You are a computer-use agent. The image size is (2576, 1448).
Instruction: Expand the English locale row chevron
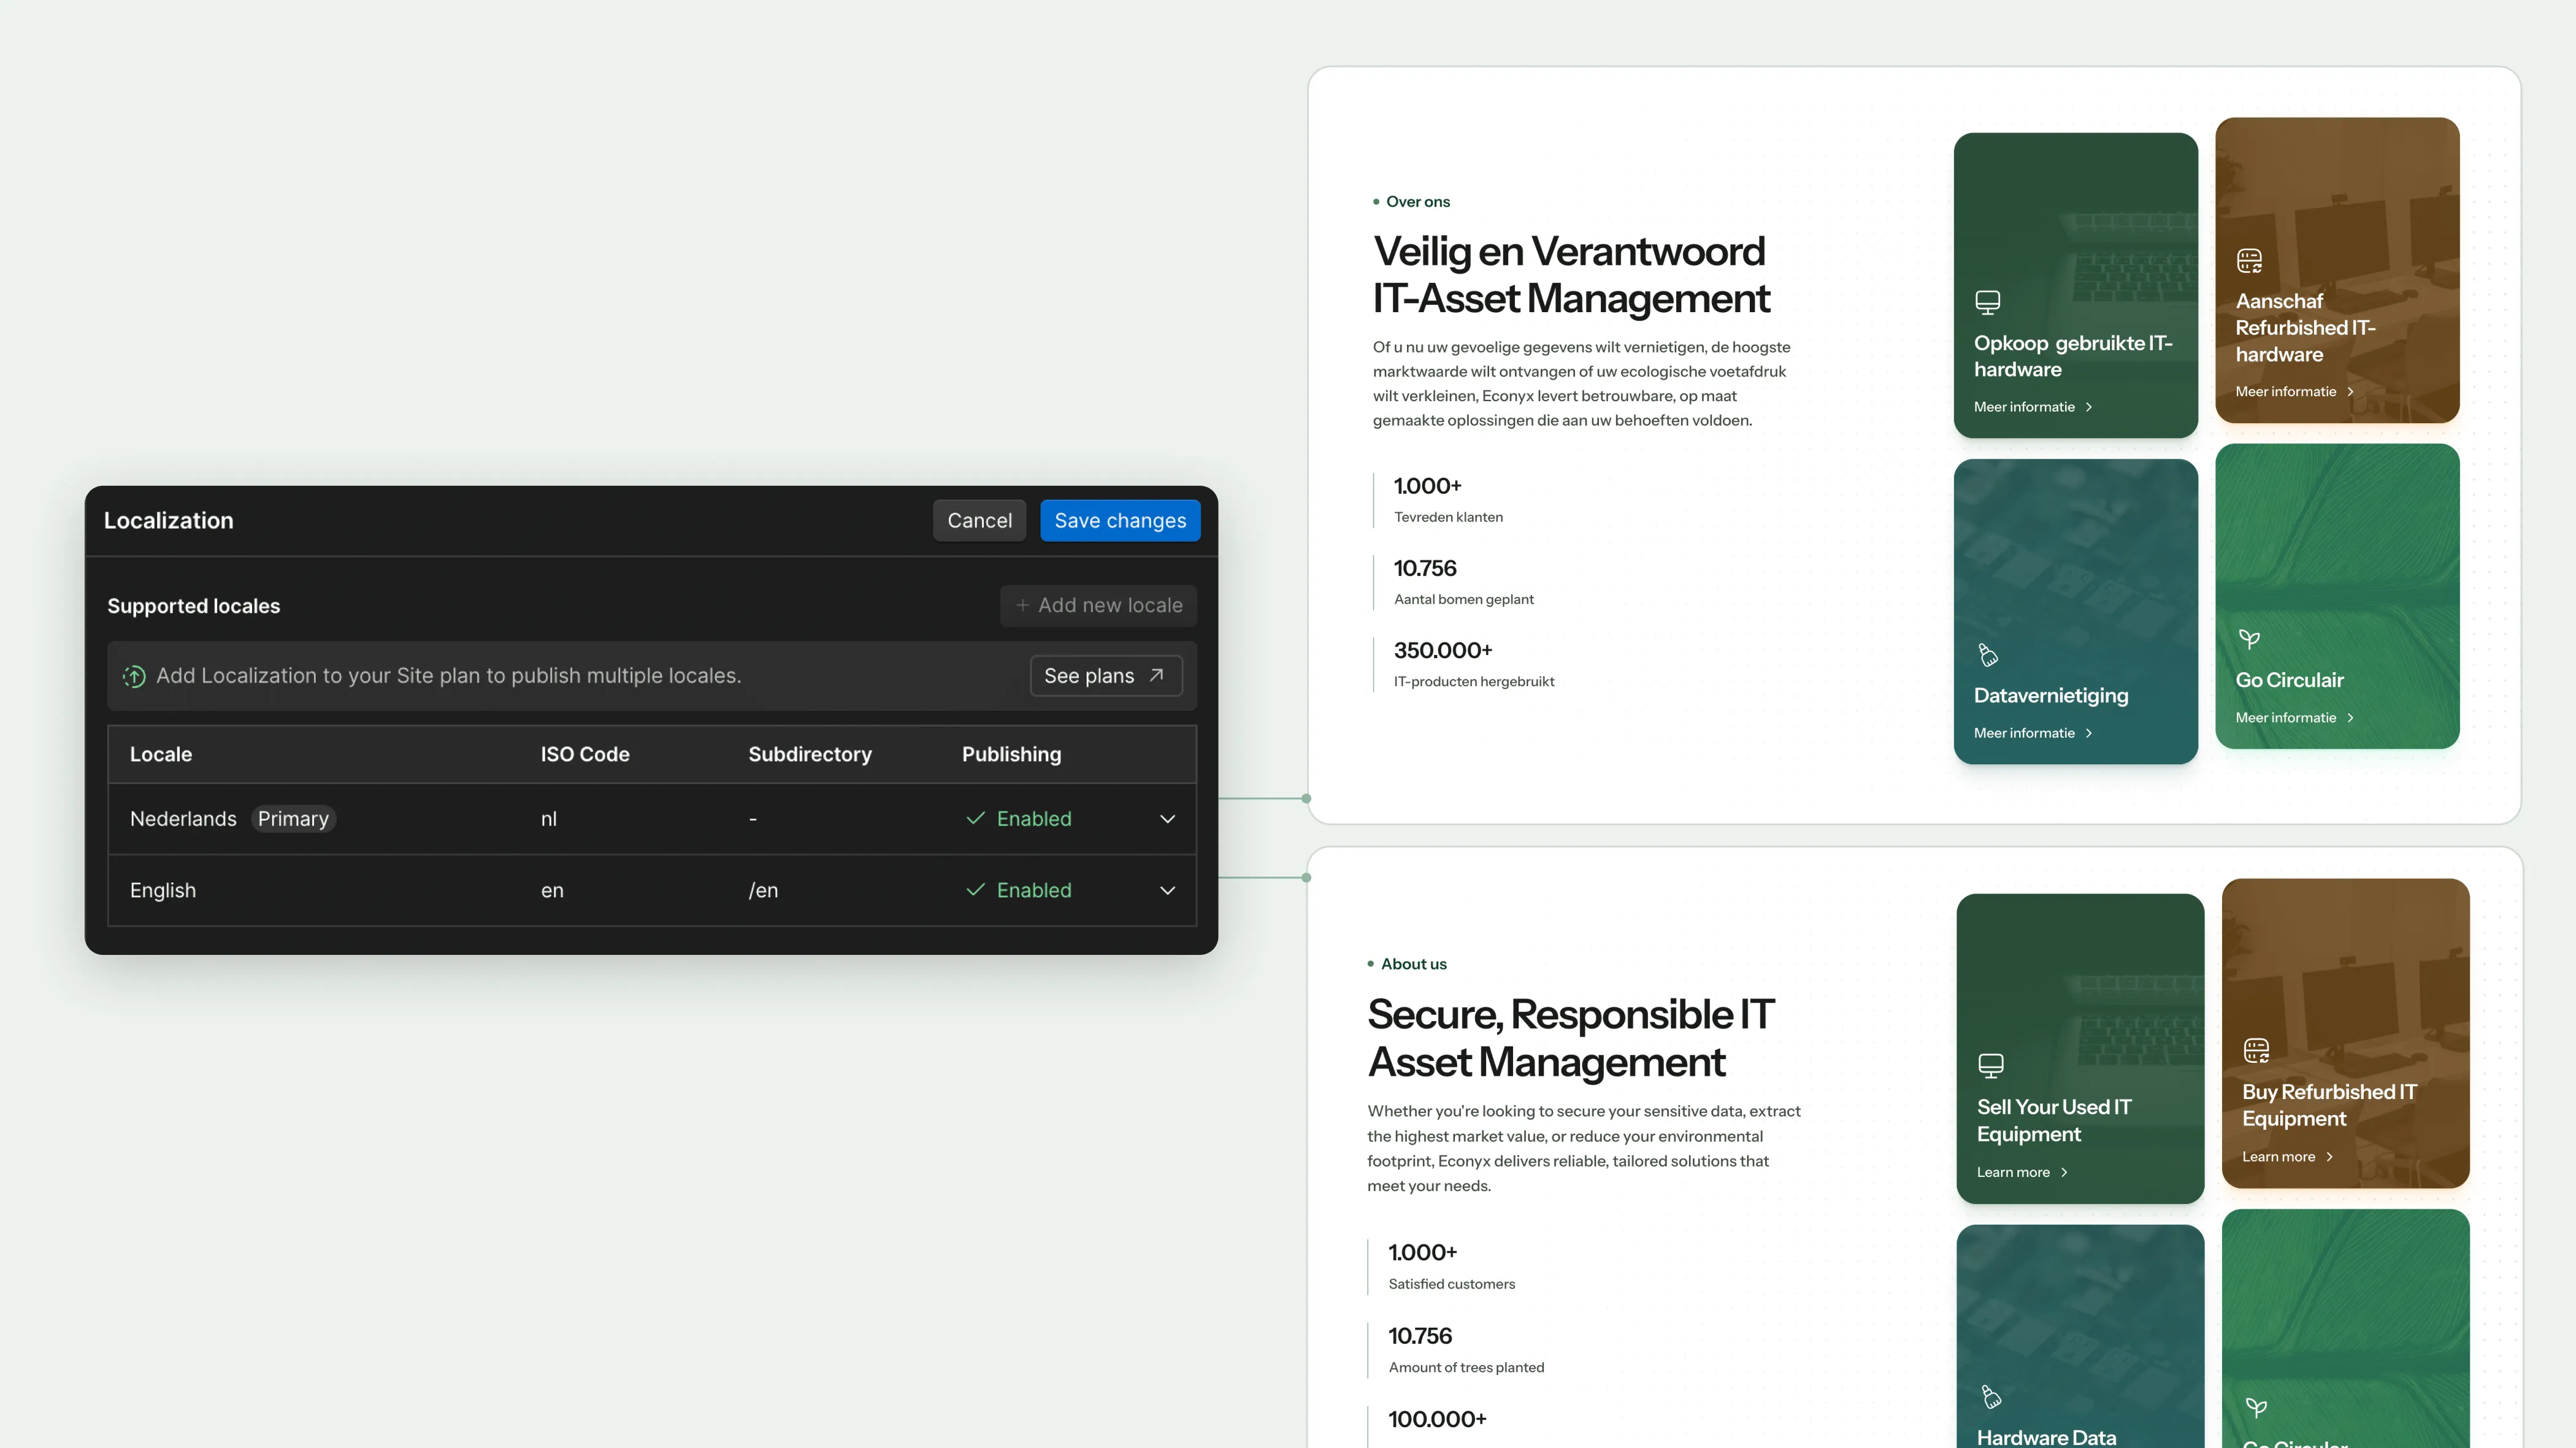pyautogui.click(x=1167, y=890)
